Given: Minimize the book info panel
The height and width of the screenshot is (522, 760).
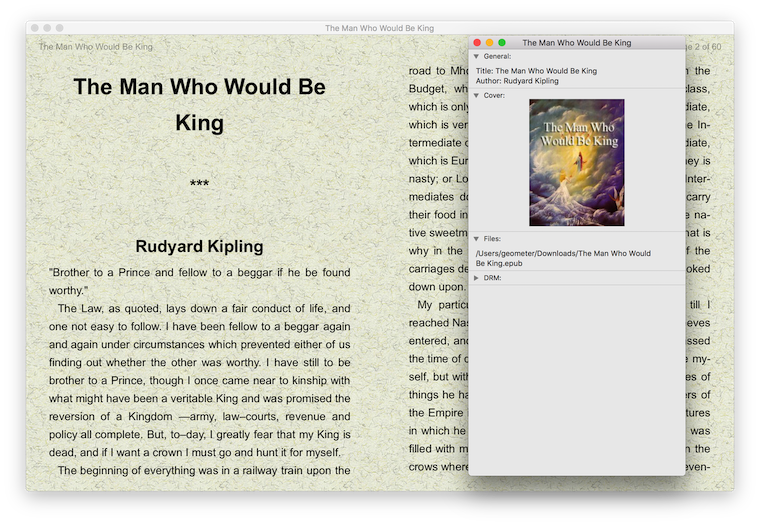Looking at the screenshot, I should coord(489,43).
